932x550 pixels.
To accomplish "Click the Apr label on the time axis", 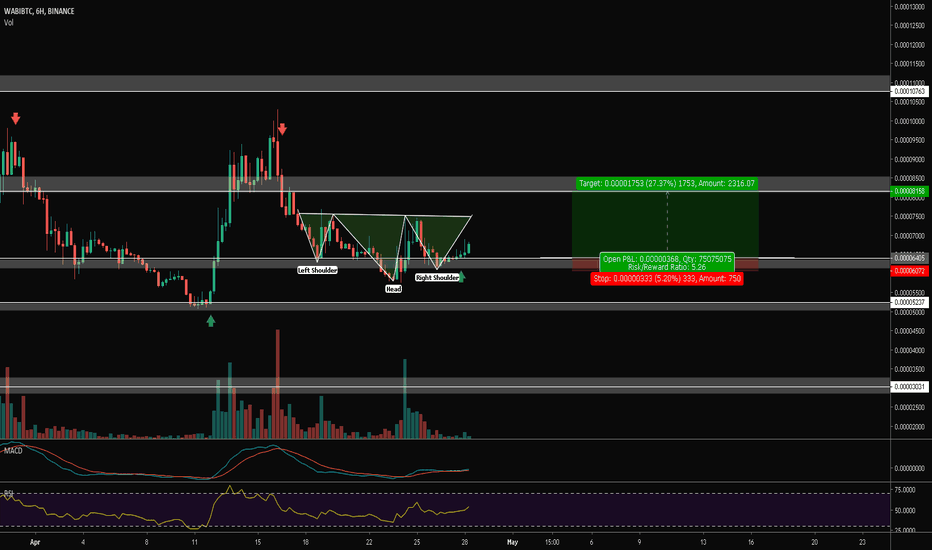I will click(x=35, y=542).
